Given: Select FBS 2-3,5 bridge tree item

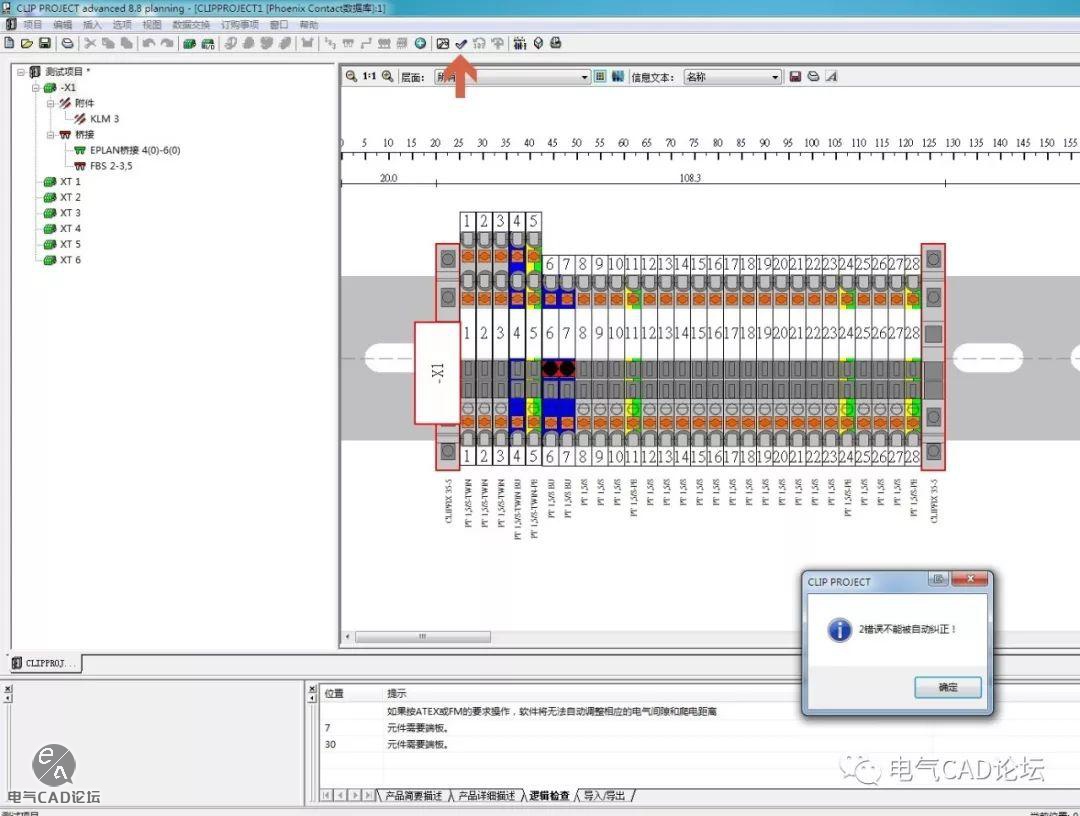Looking at the screenshot, I should tap(110, 166).
